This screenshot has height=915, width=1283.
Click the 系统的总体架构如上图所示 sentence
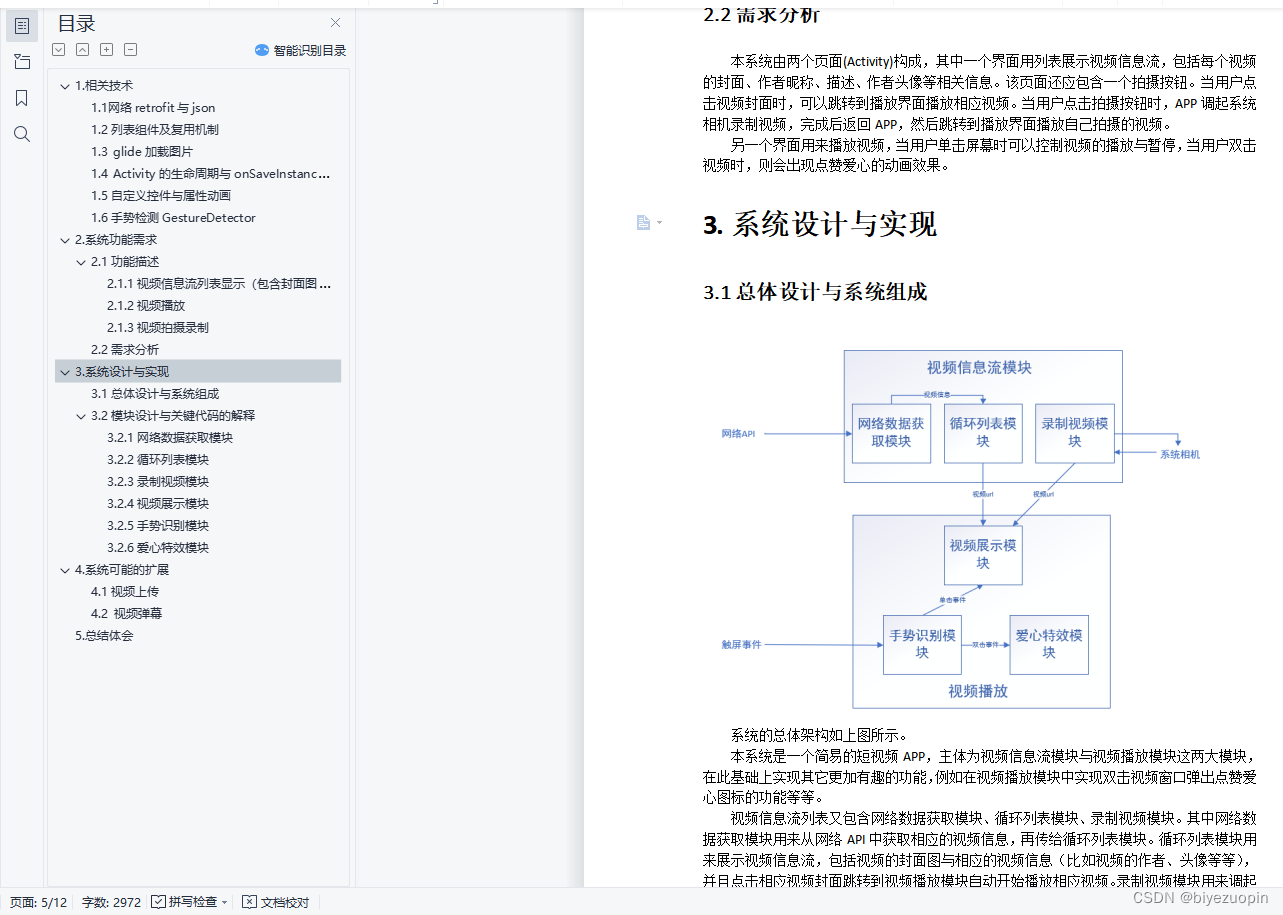click(819, 736)
